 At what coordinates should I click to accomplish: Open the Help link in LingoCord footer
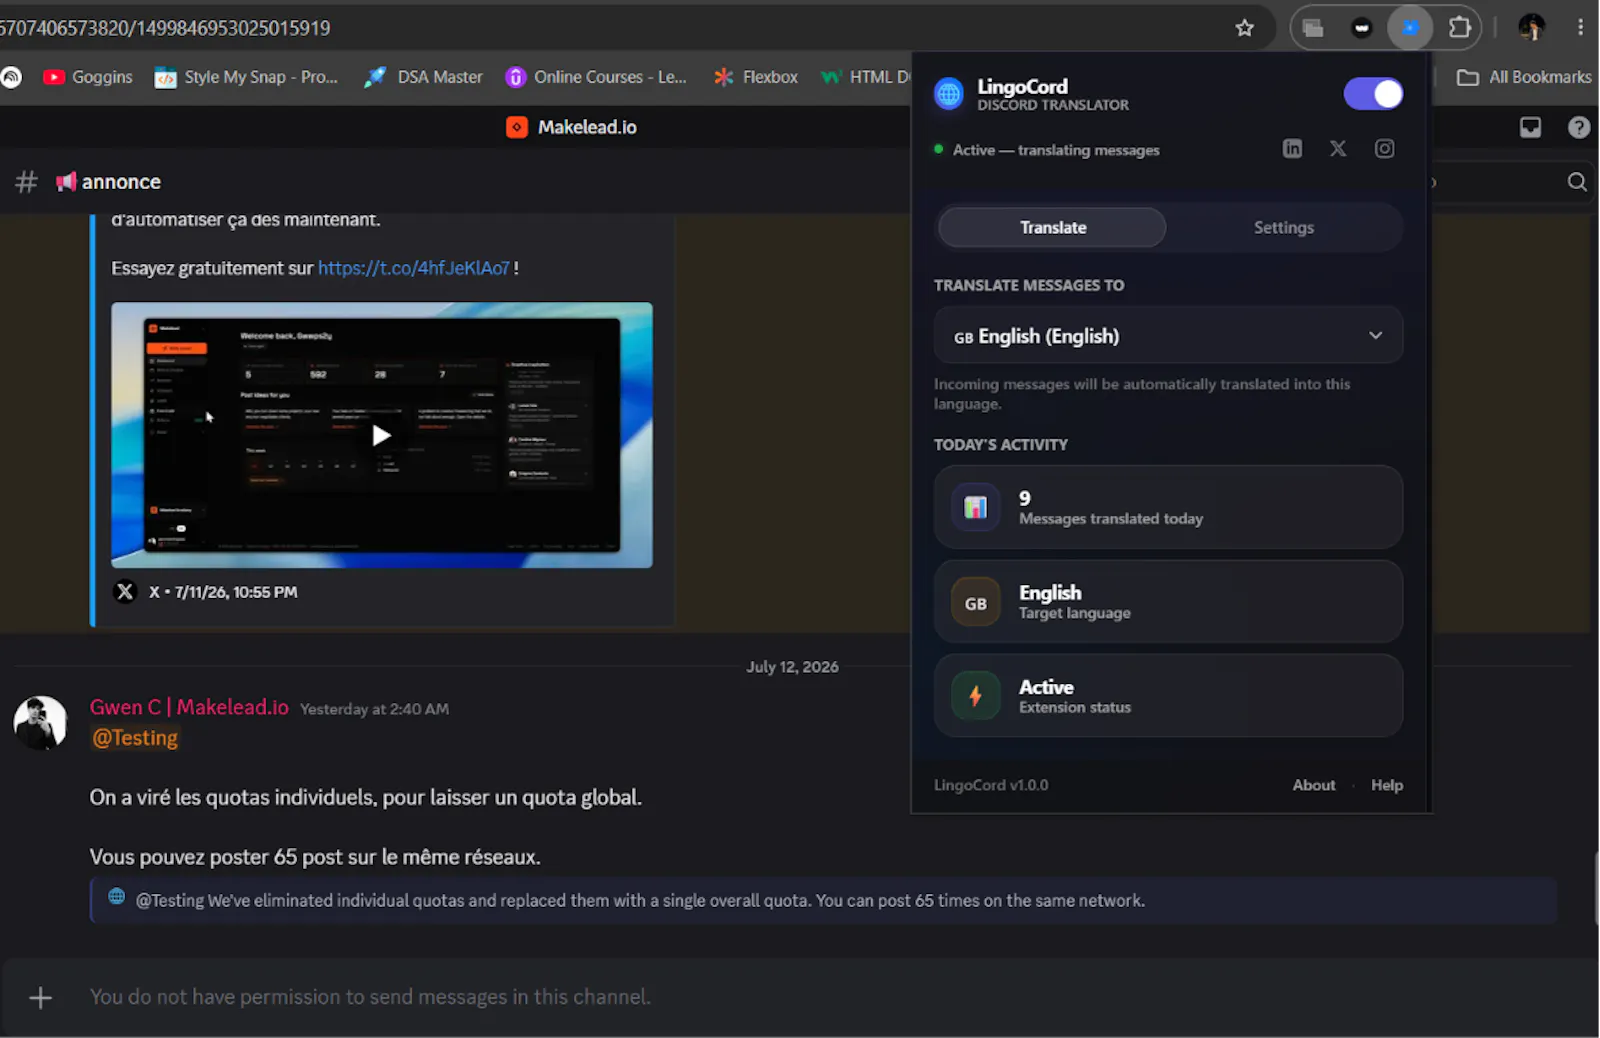point(1386,785)
